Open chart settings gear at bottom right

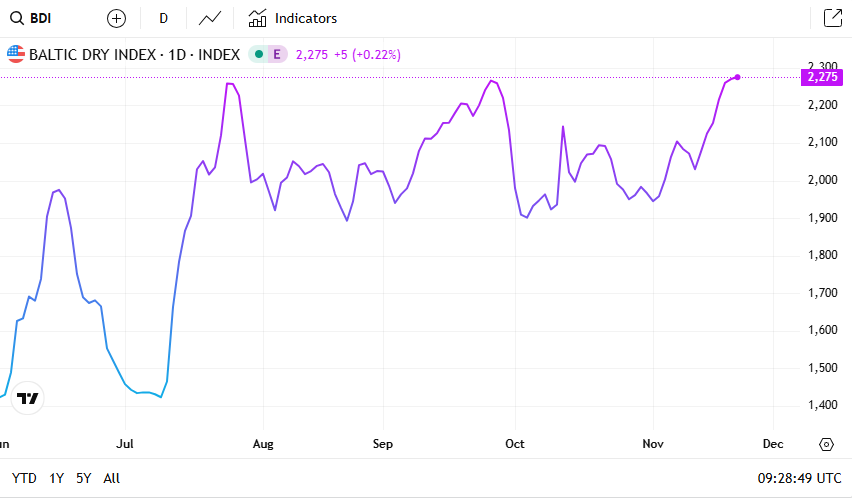[x=826, y=444]
